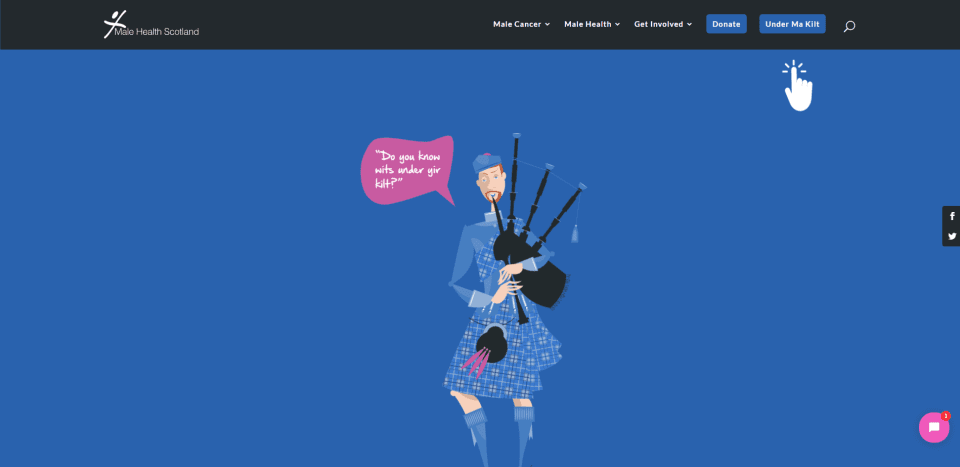The width and height of the screenshot is (960, 467).
Task: Expand the Get Involved dropdown chevron
Action: (x=689, y=24)
